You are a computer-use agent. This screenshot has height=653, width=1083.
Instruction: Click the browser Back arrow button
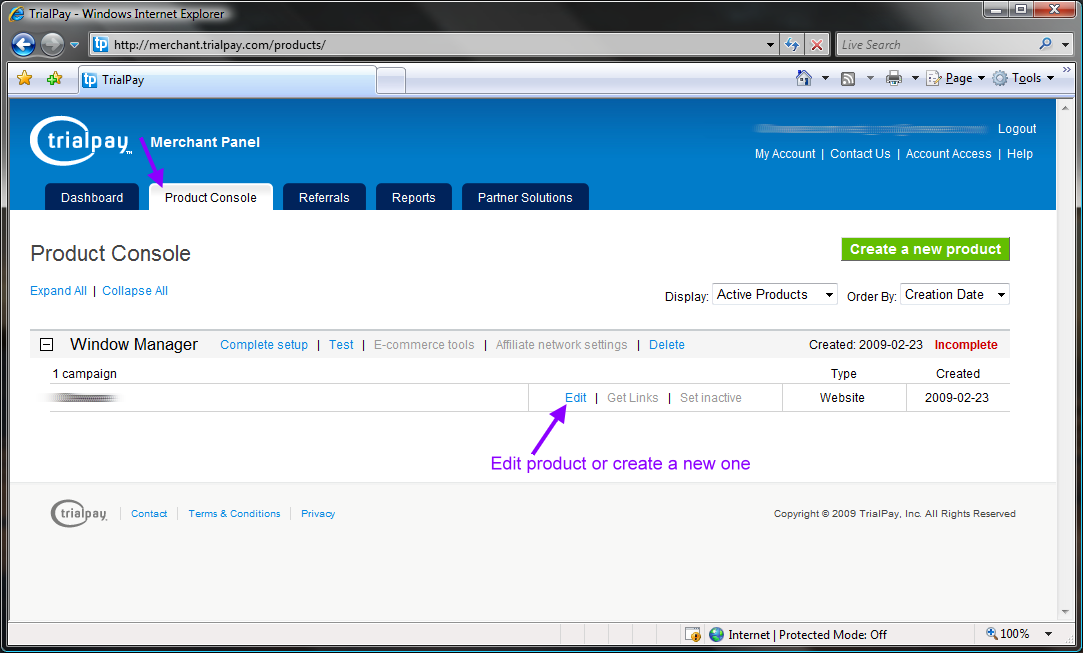tap(24, 45)
